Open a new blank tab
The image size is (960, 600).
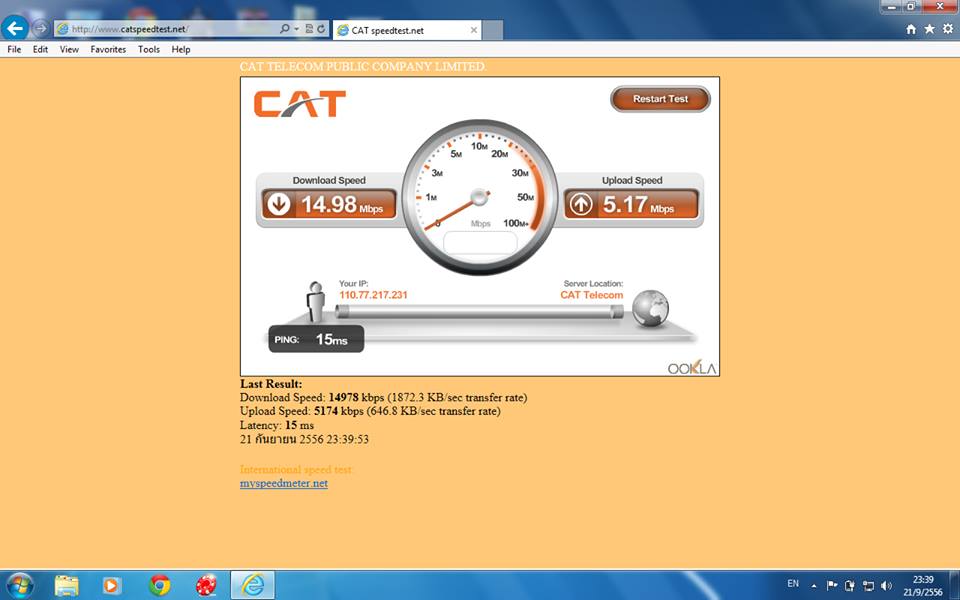click(493, 30)
